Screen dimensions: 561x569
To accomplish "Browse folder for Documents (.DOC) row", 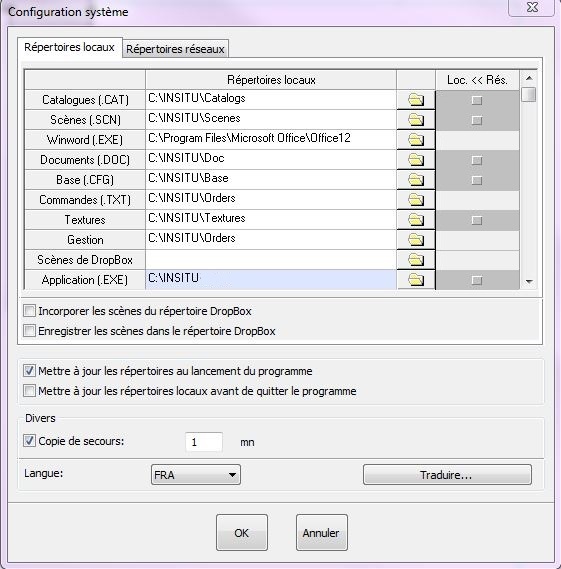I will tap(416, 159).
